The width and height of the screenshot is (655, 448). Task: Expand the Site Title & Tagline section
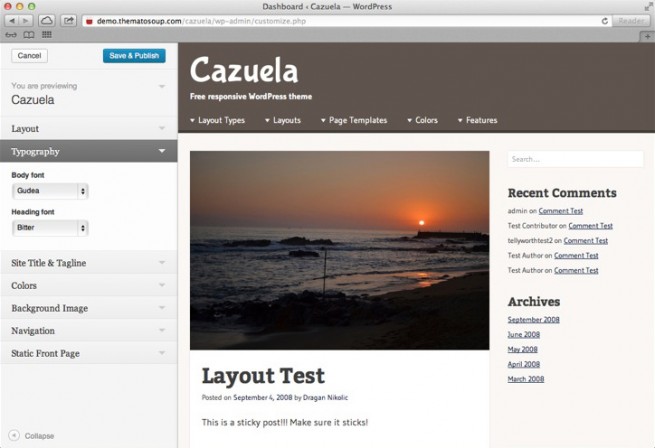[88, 263]
